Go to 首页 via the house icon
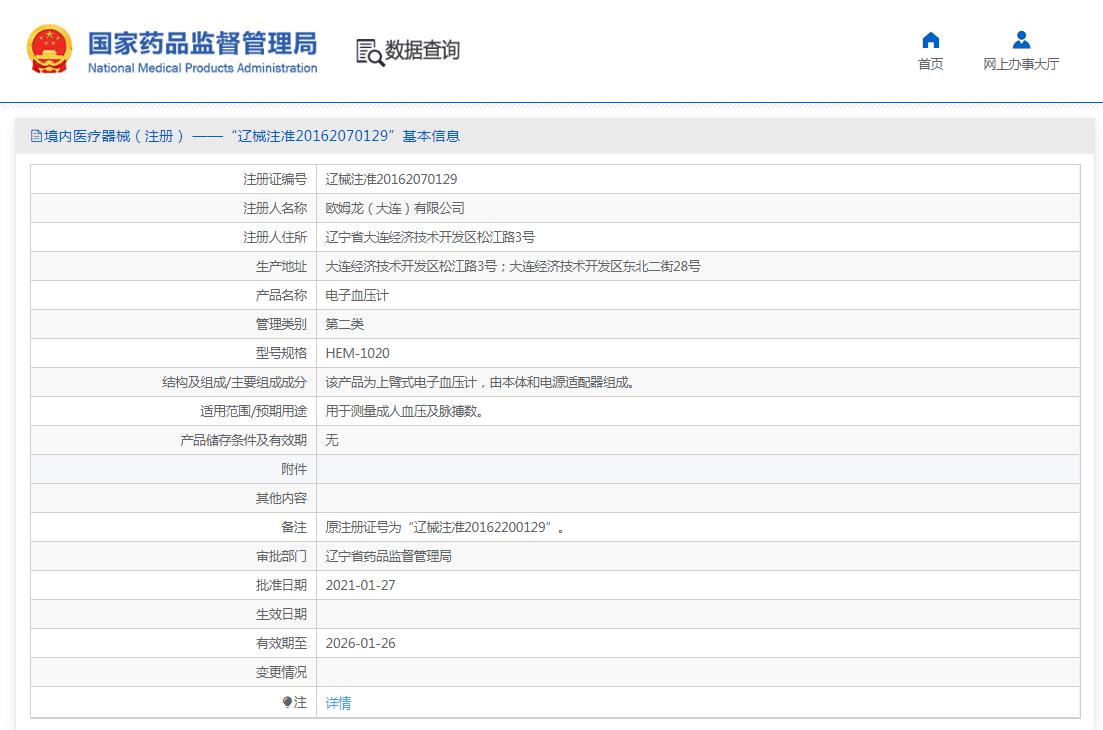Screen dimensions: 1103x730 click(x=931, y=39)
